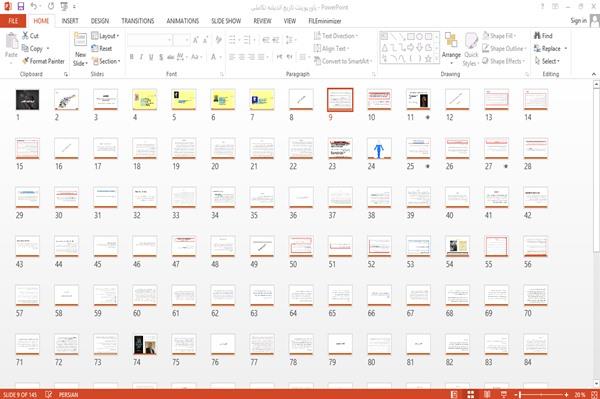
Task: Toggle text Shadow formatting
Action: 161,57
